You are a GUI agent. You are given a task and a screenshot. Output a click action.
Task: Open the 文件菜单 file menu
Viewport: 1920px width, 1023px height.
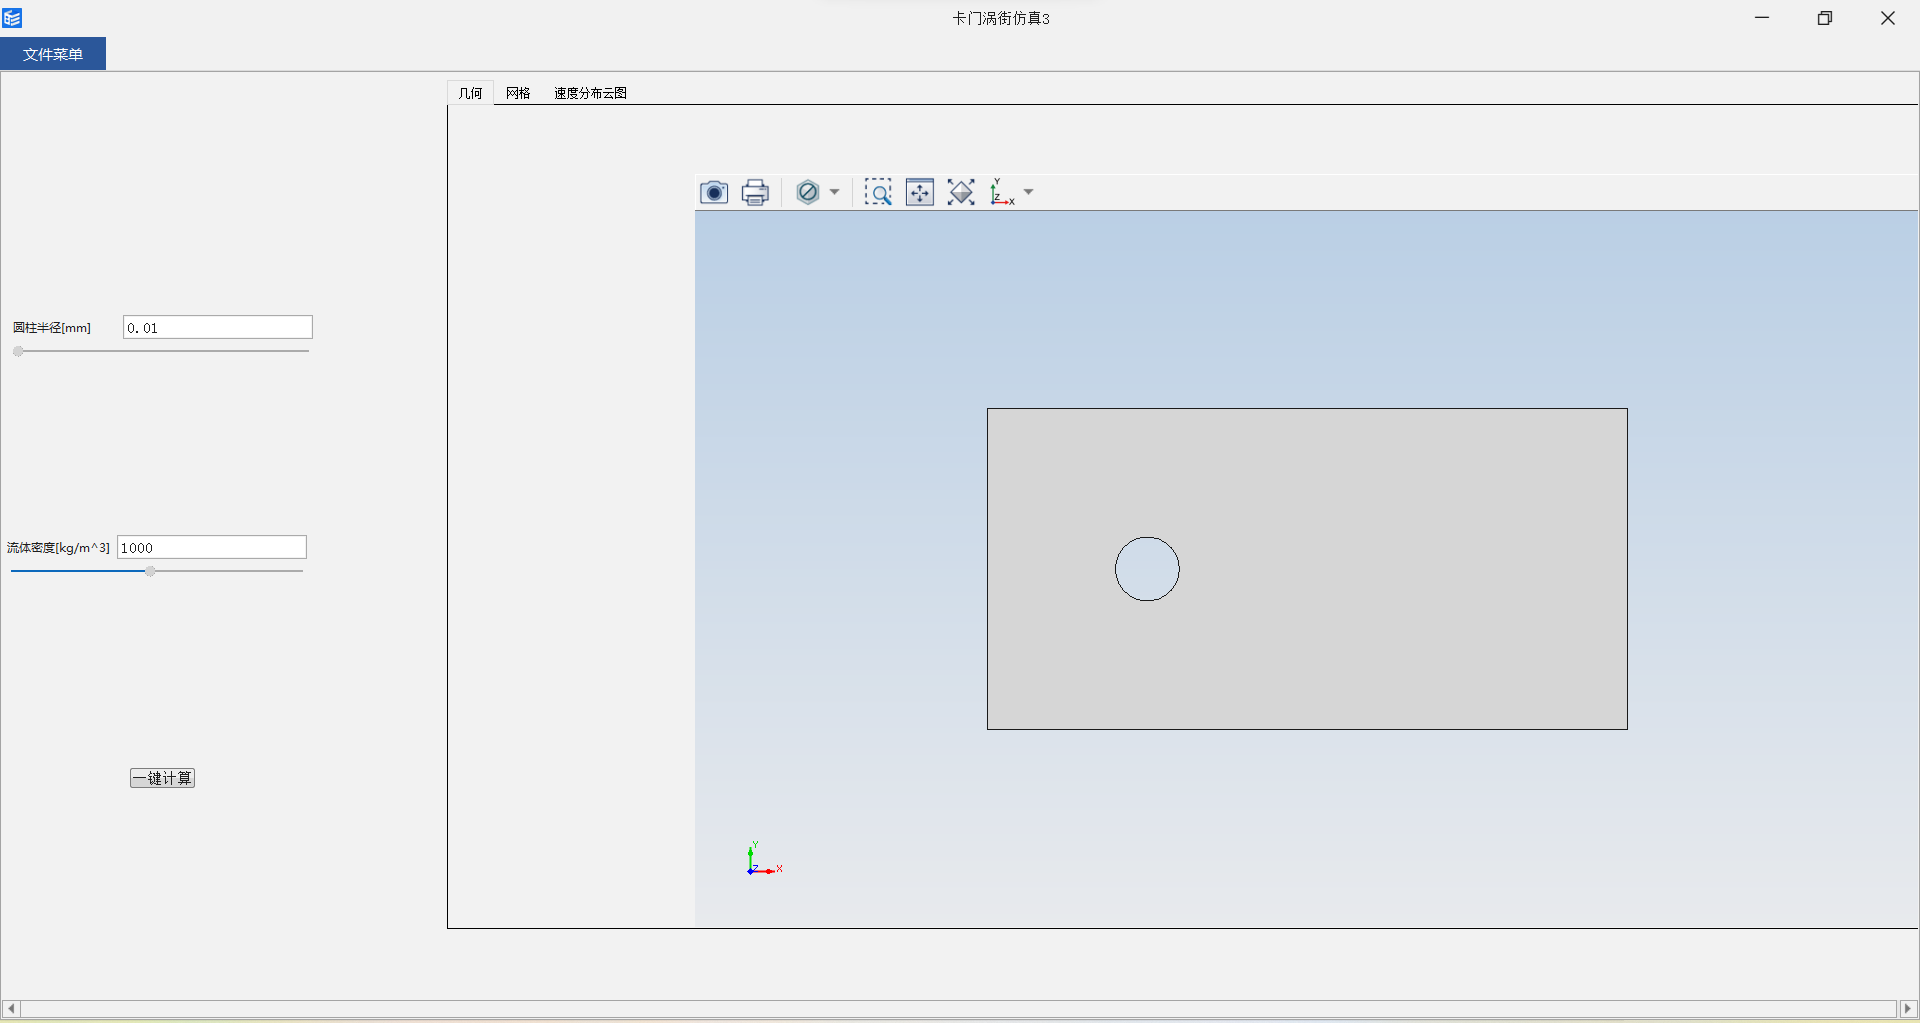[x=53, y=54]
